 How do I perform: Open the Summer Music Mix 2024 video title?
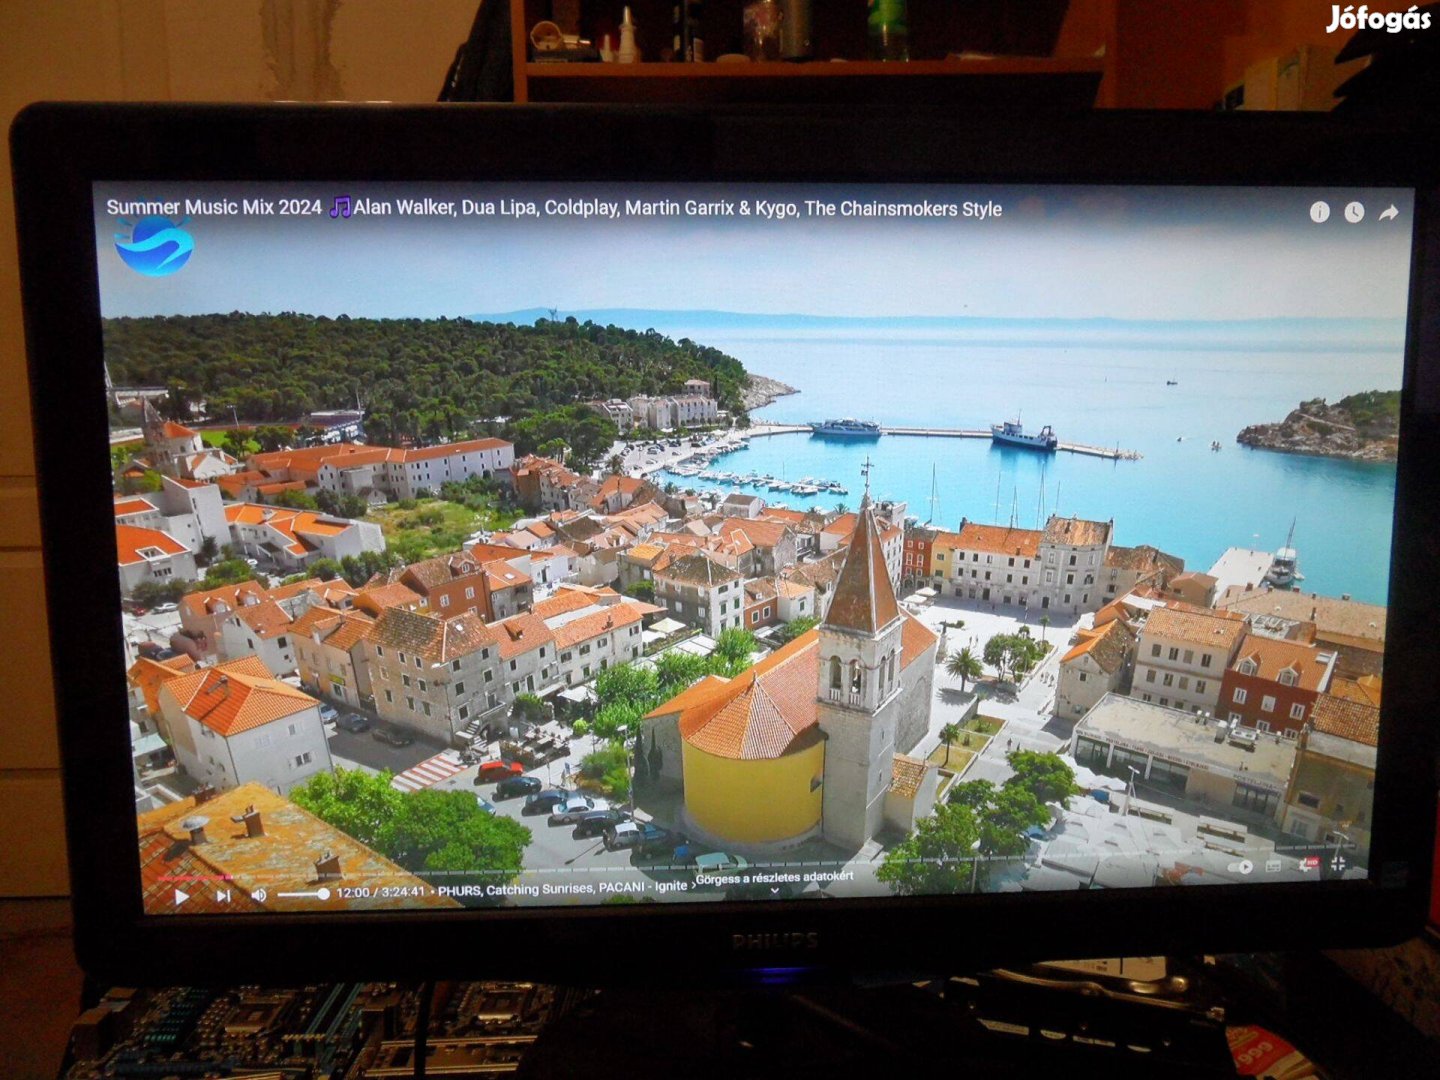(554, 208)
